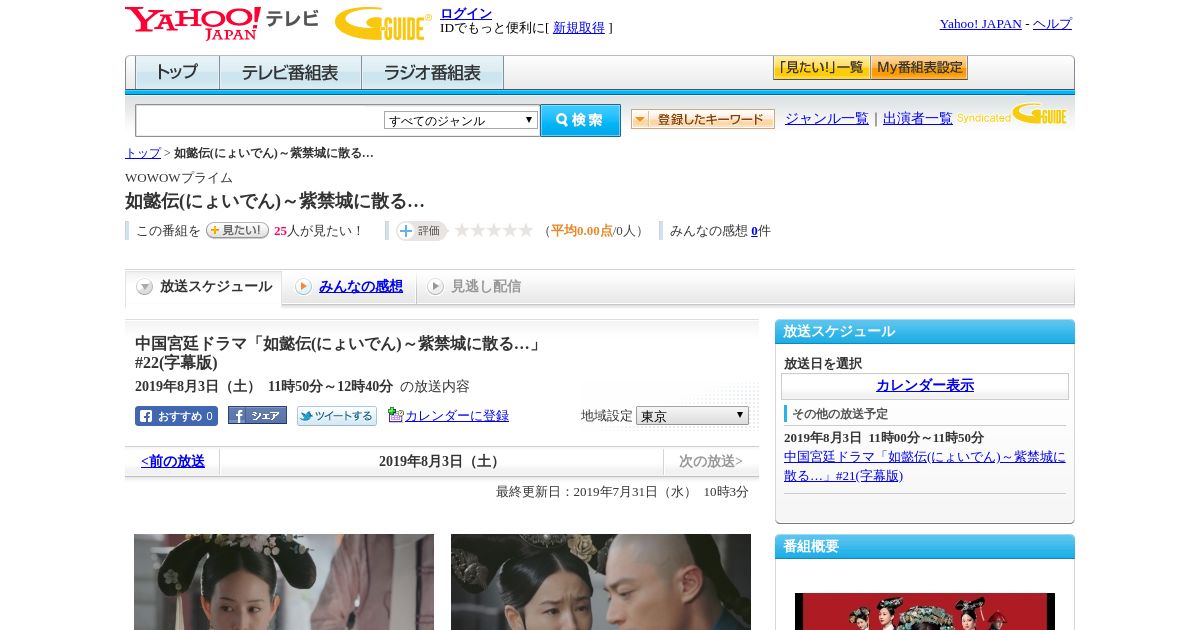Click the ログイン link
Image resolution: width=1200 pixels, height=630 pixels.
click(x=466, y=13)
